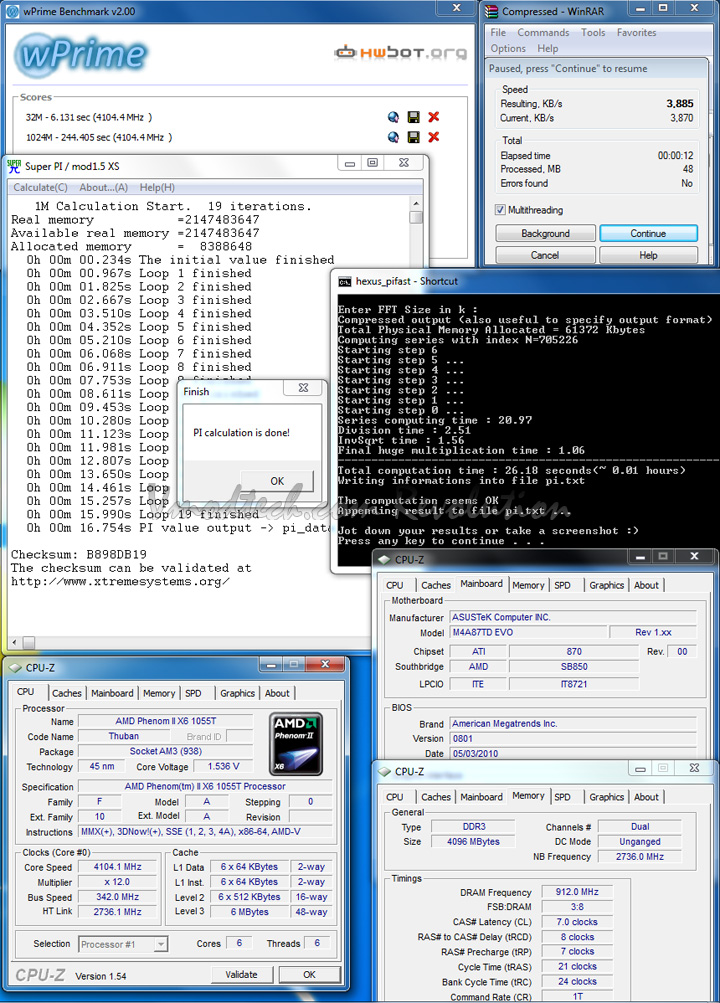Click Continue to resume WinRAR
720x1003 pixels.
pos(648,233)
